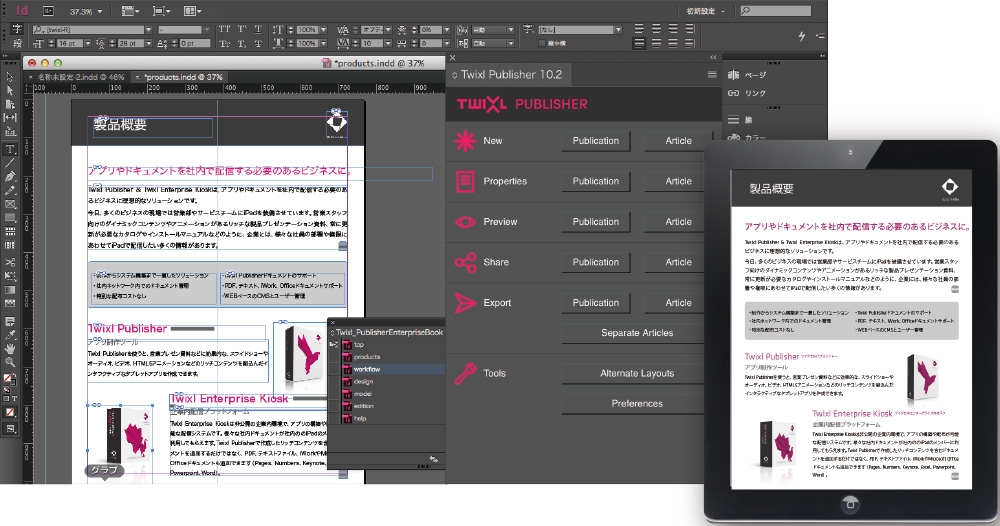Open Adobe Bridge from the application bar
The width and height of the screenshot is (1000, 526).
(x=48, y=11)
